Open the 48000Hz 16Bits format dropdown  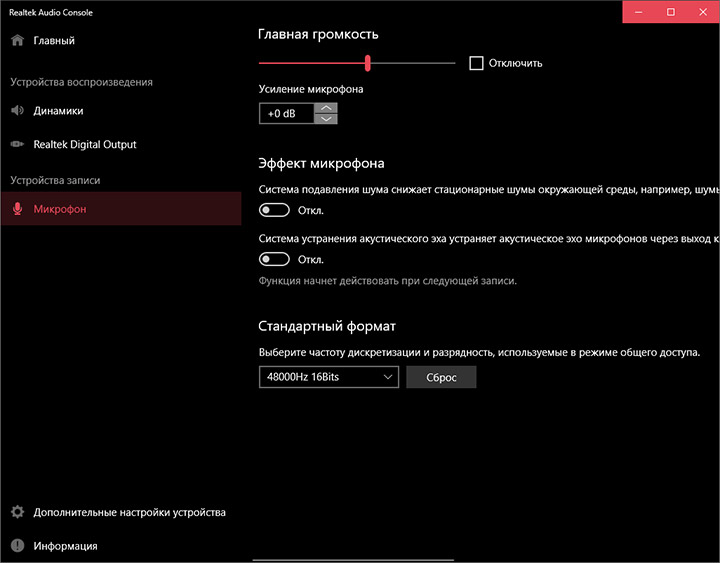329,377
